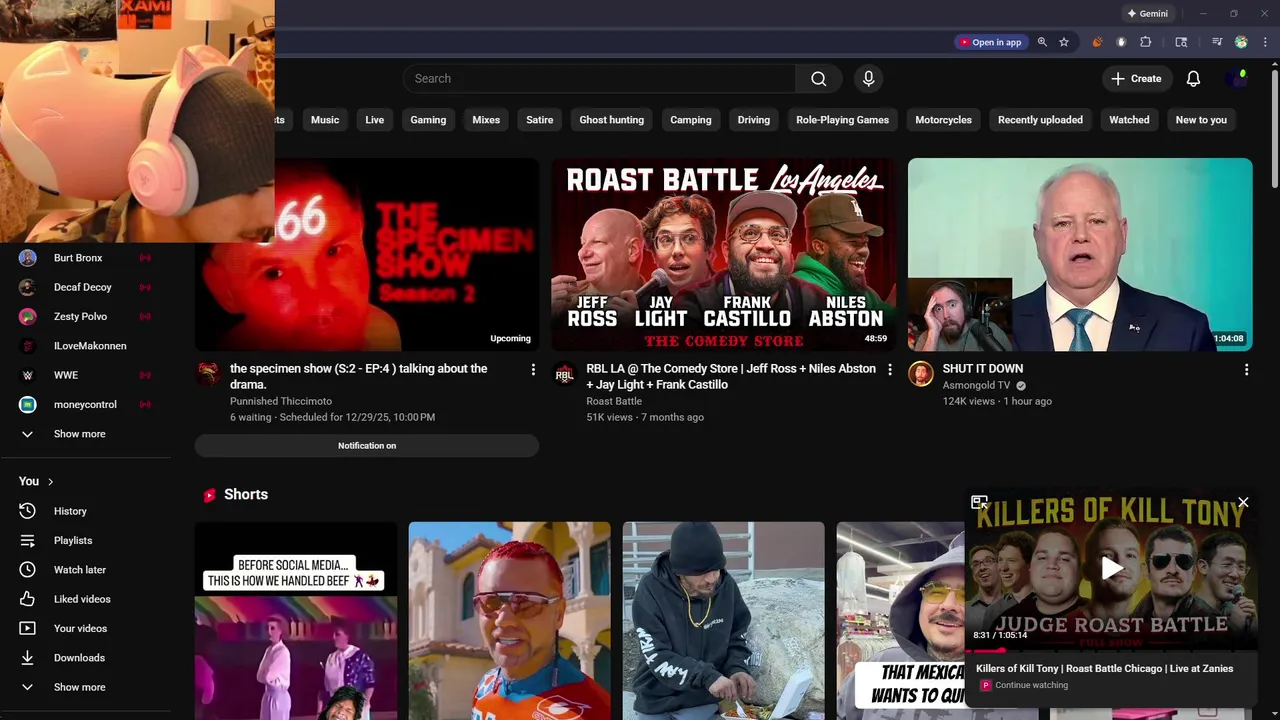Bookmark this page with star icon
This screenshot has height=720, width=1280.
(1064, 42)
